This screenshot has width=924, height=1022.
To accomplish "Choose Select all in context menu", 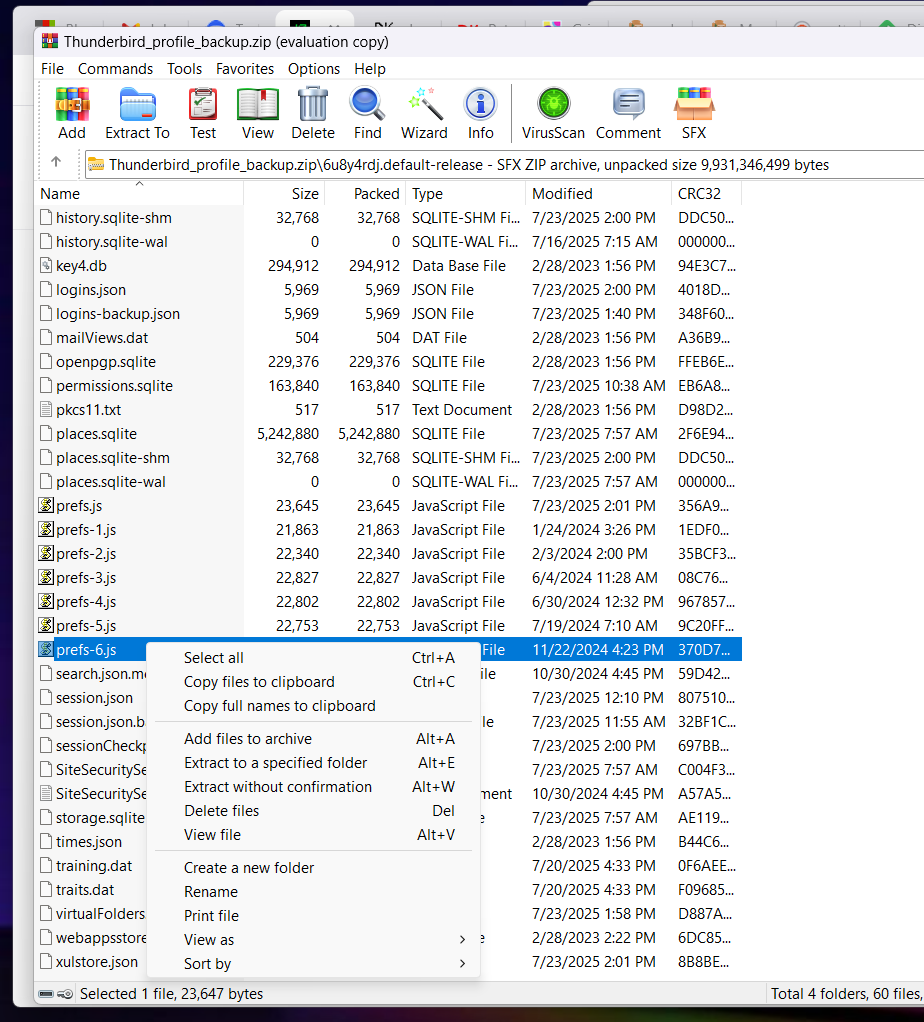I will click(214, 658).
